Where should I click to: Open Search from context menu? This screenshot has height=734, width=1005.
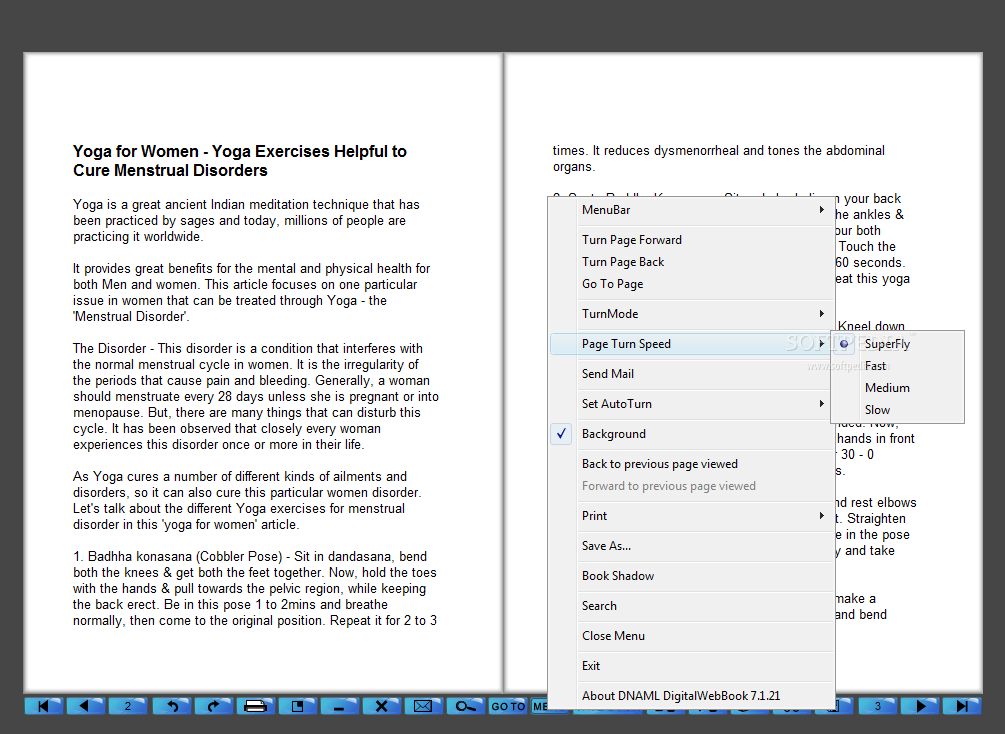click(x=692, y=606)
